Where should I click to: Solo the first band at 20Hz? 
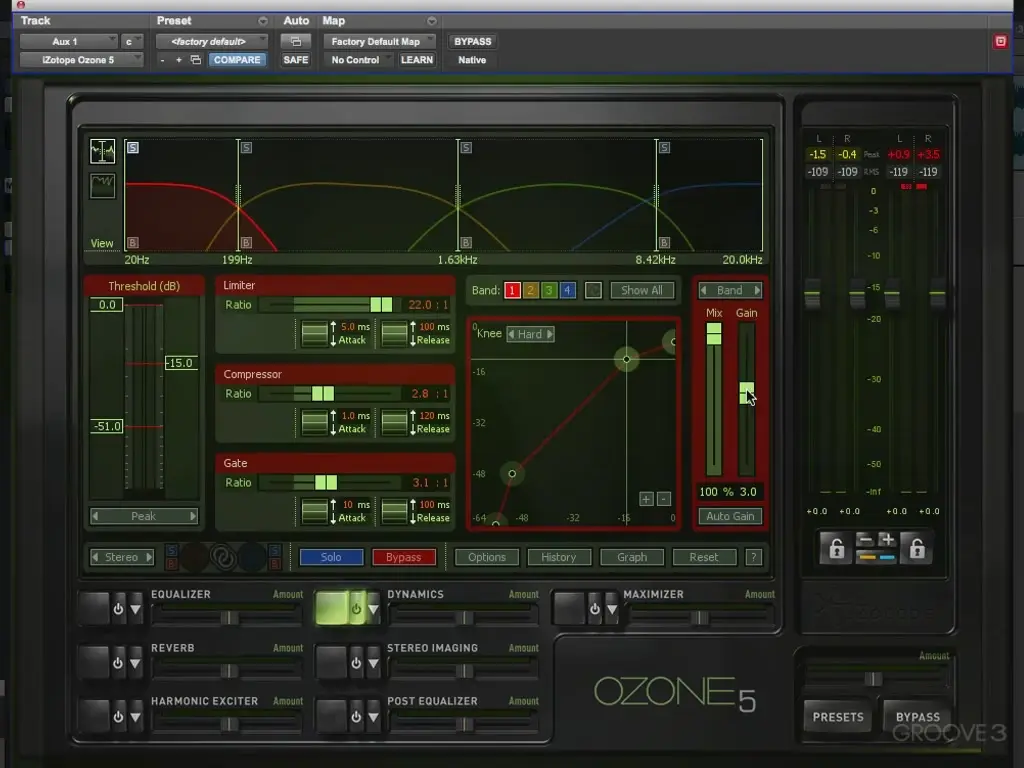tap(133, 148)
